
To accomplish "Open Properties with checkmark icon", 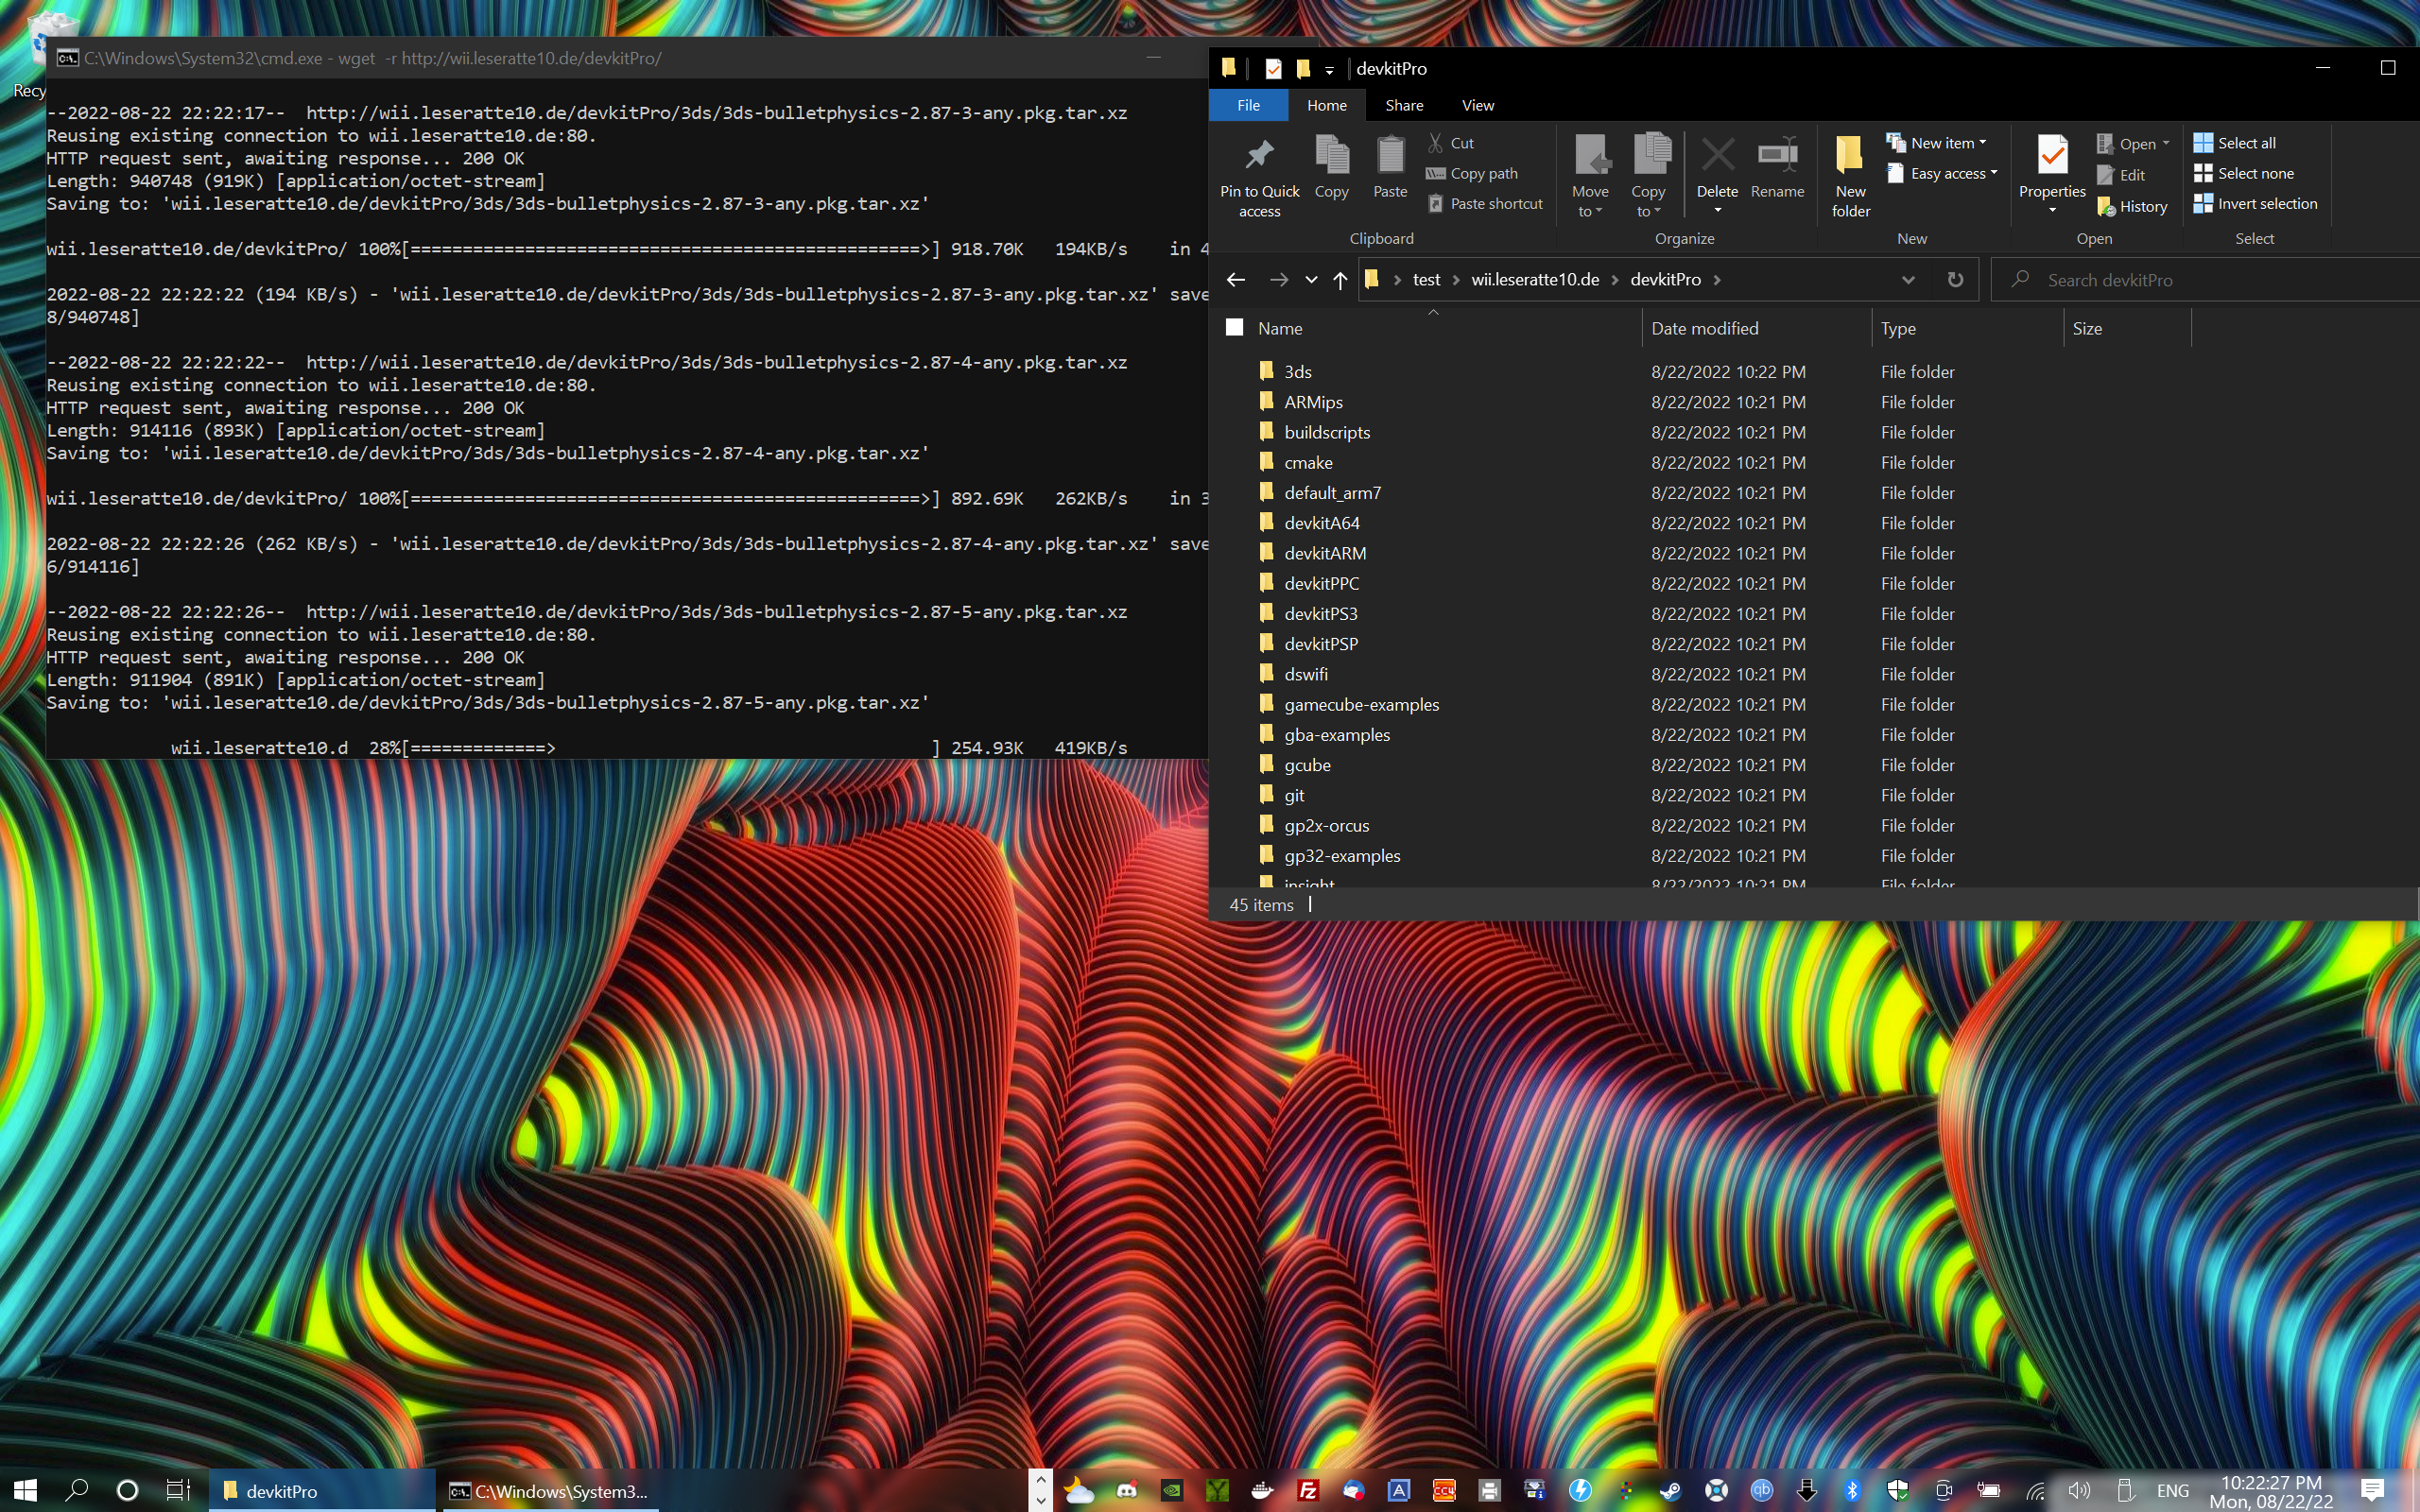I will pos(2052,154).
